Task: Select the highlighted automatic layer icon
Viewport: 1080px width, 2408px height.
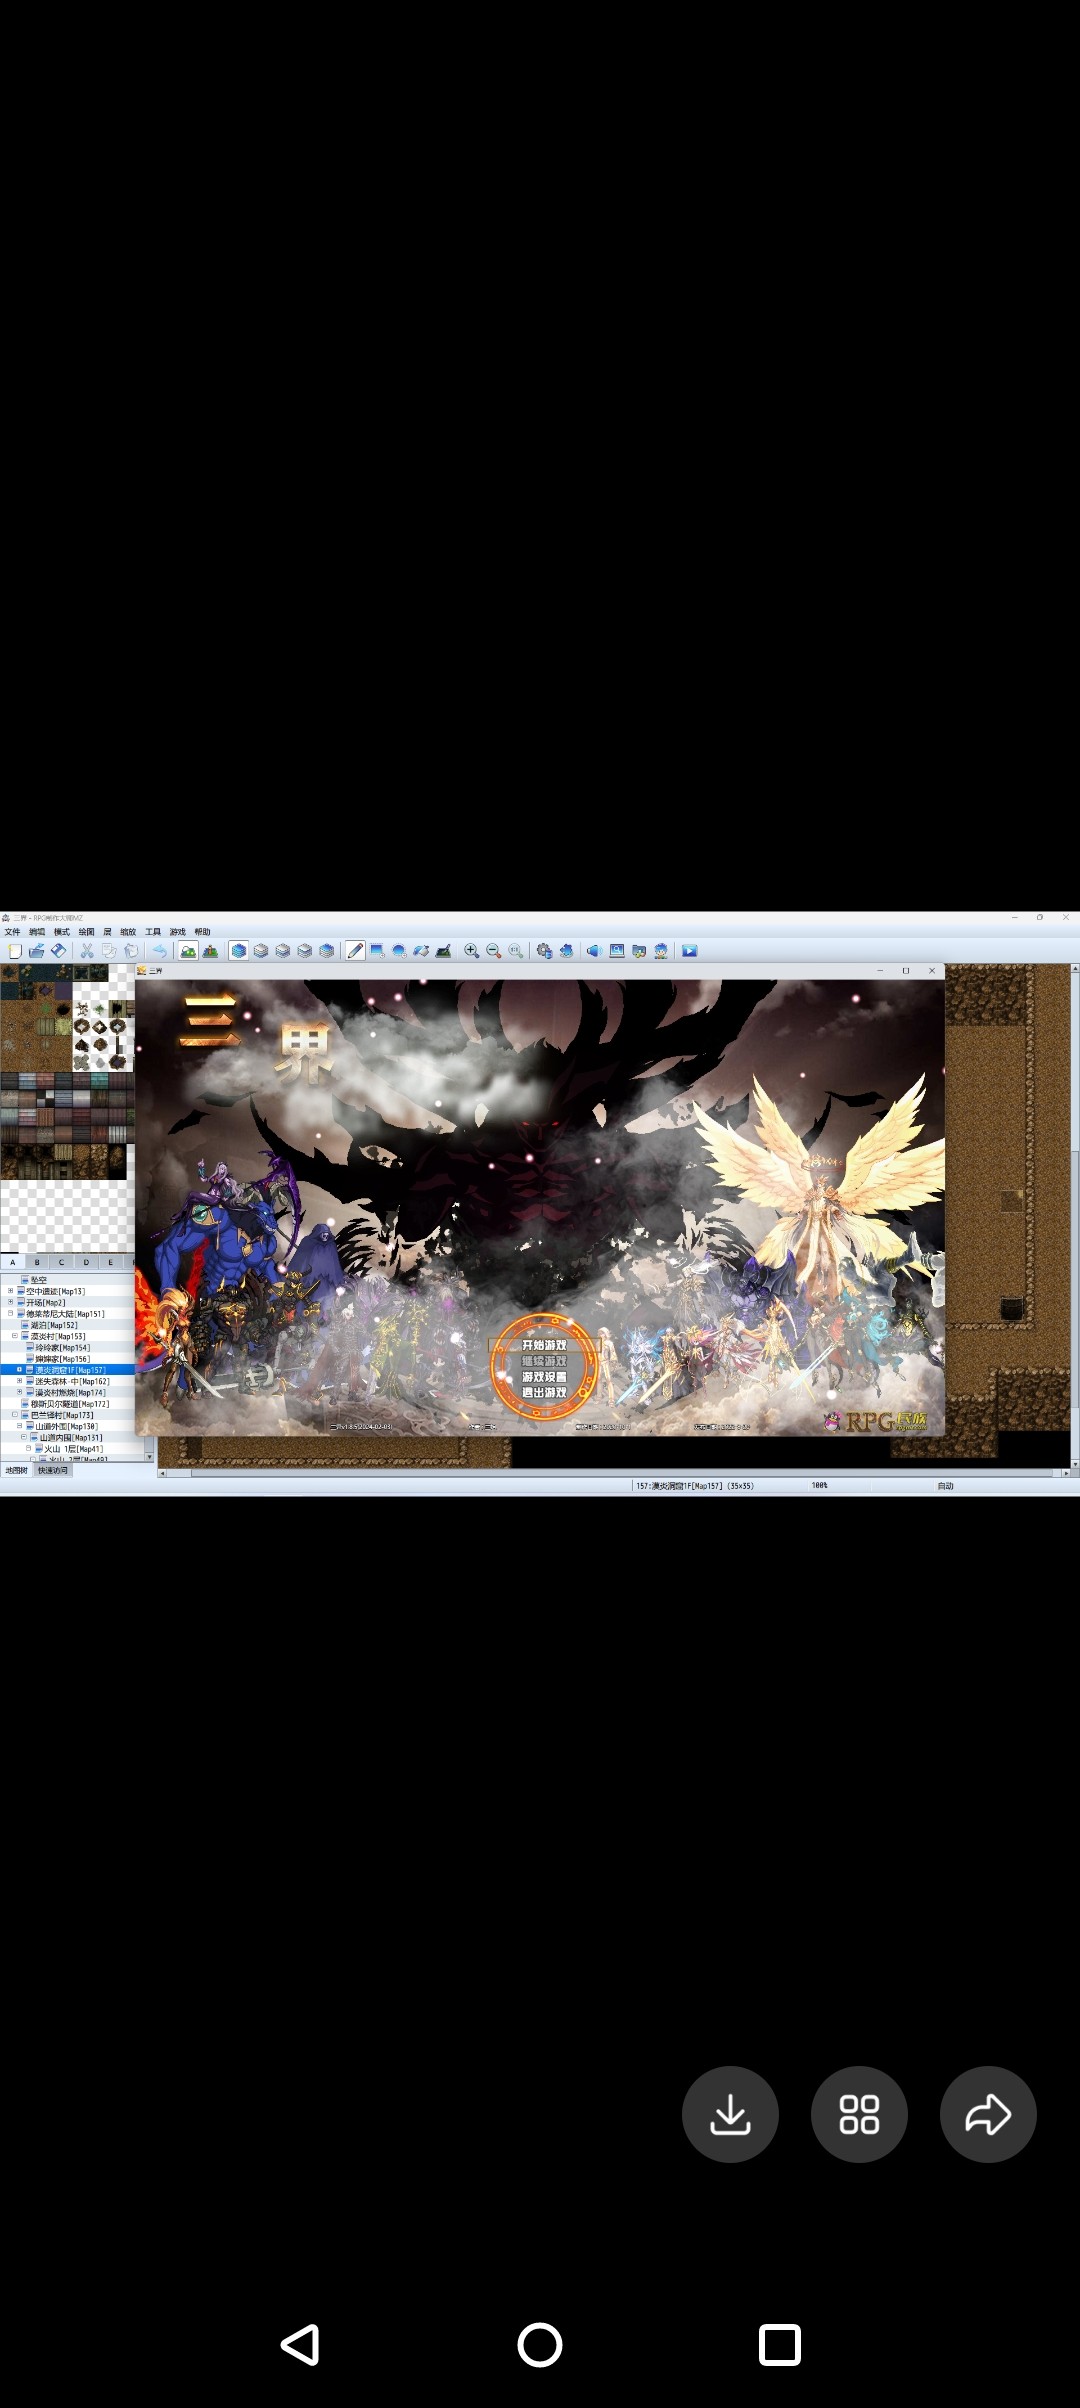Action: pos(239,951)
